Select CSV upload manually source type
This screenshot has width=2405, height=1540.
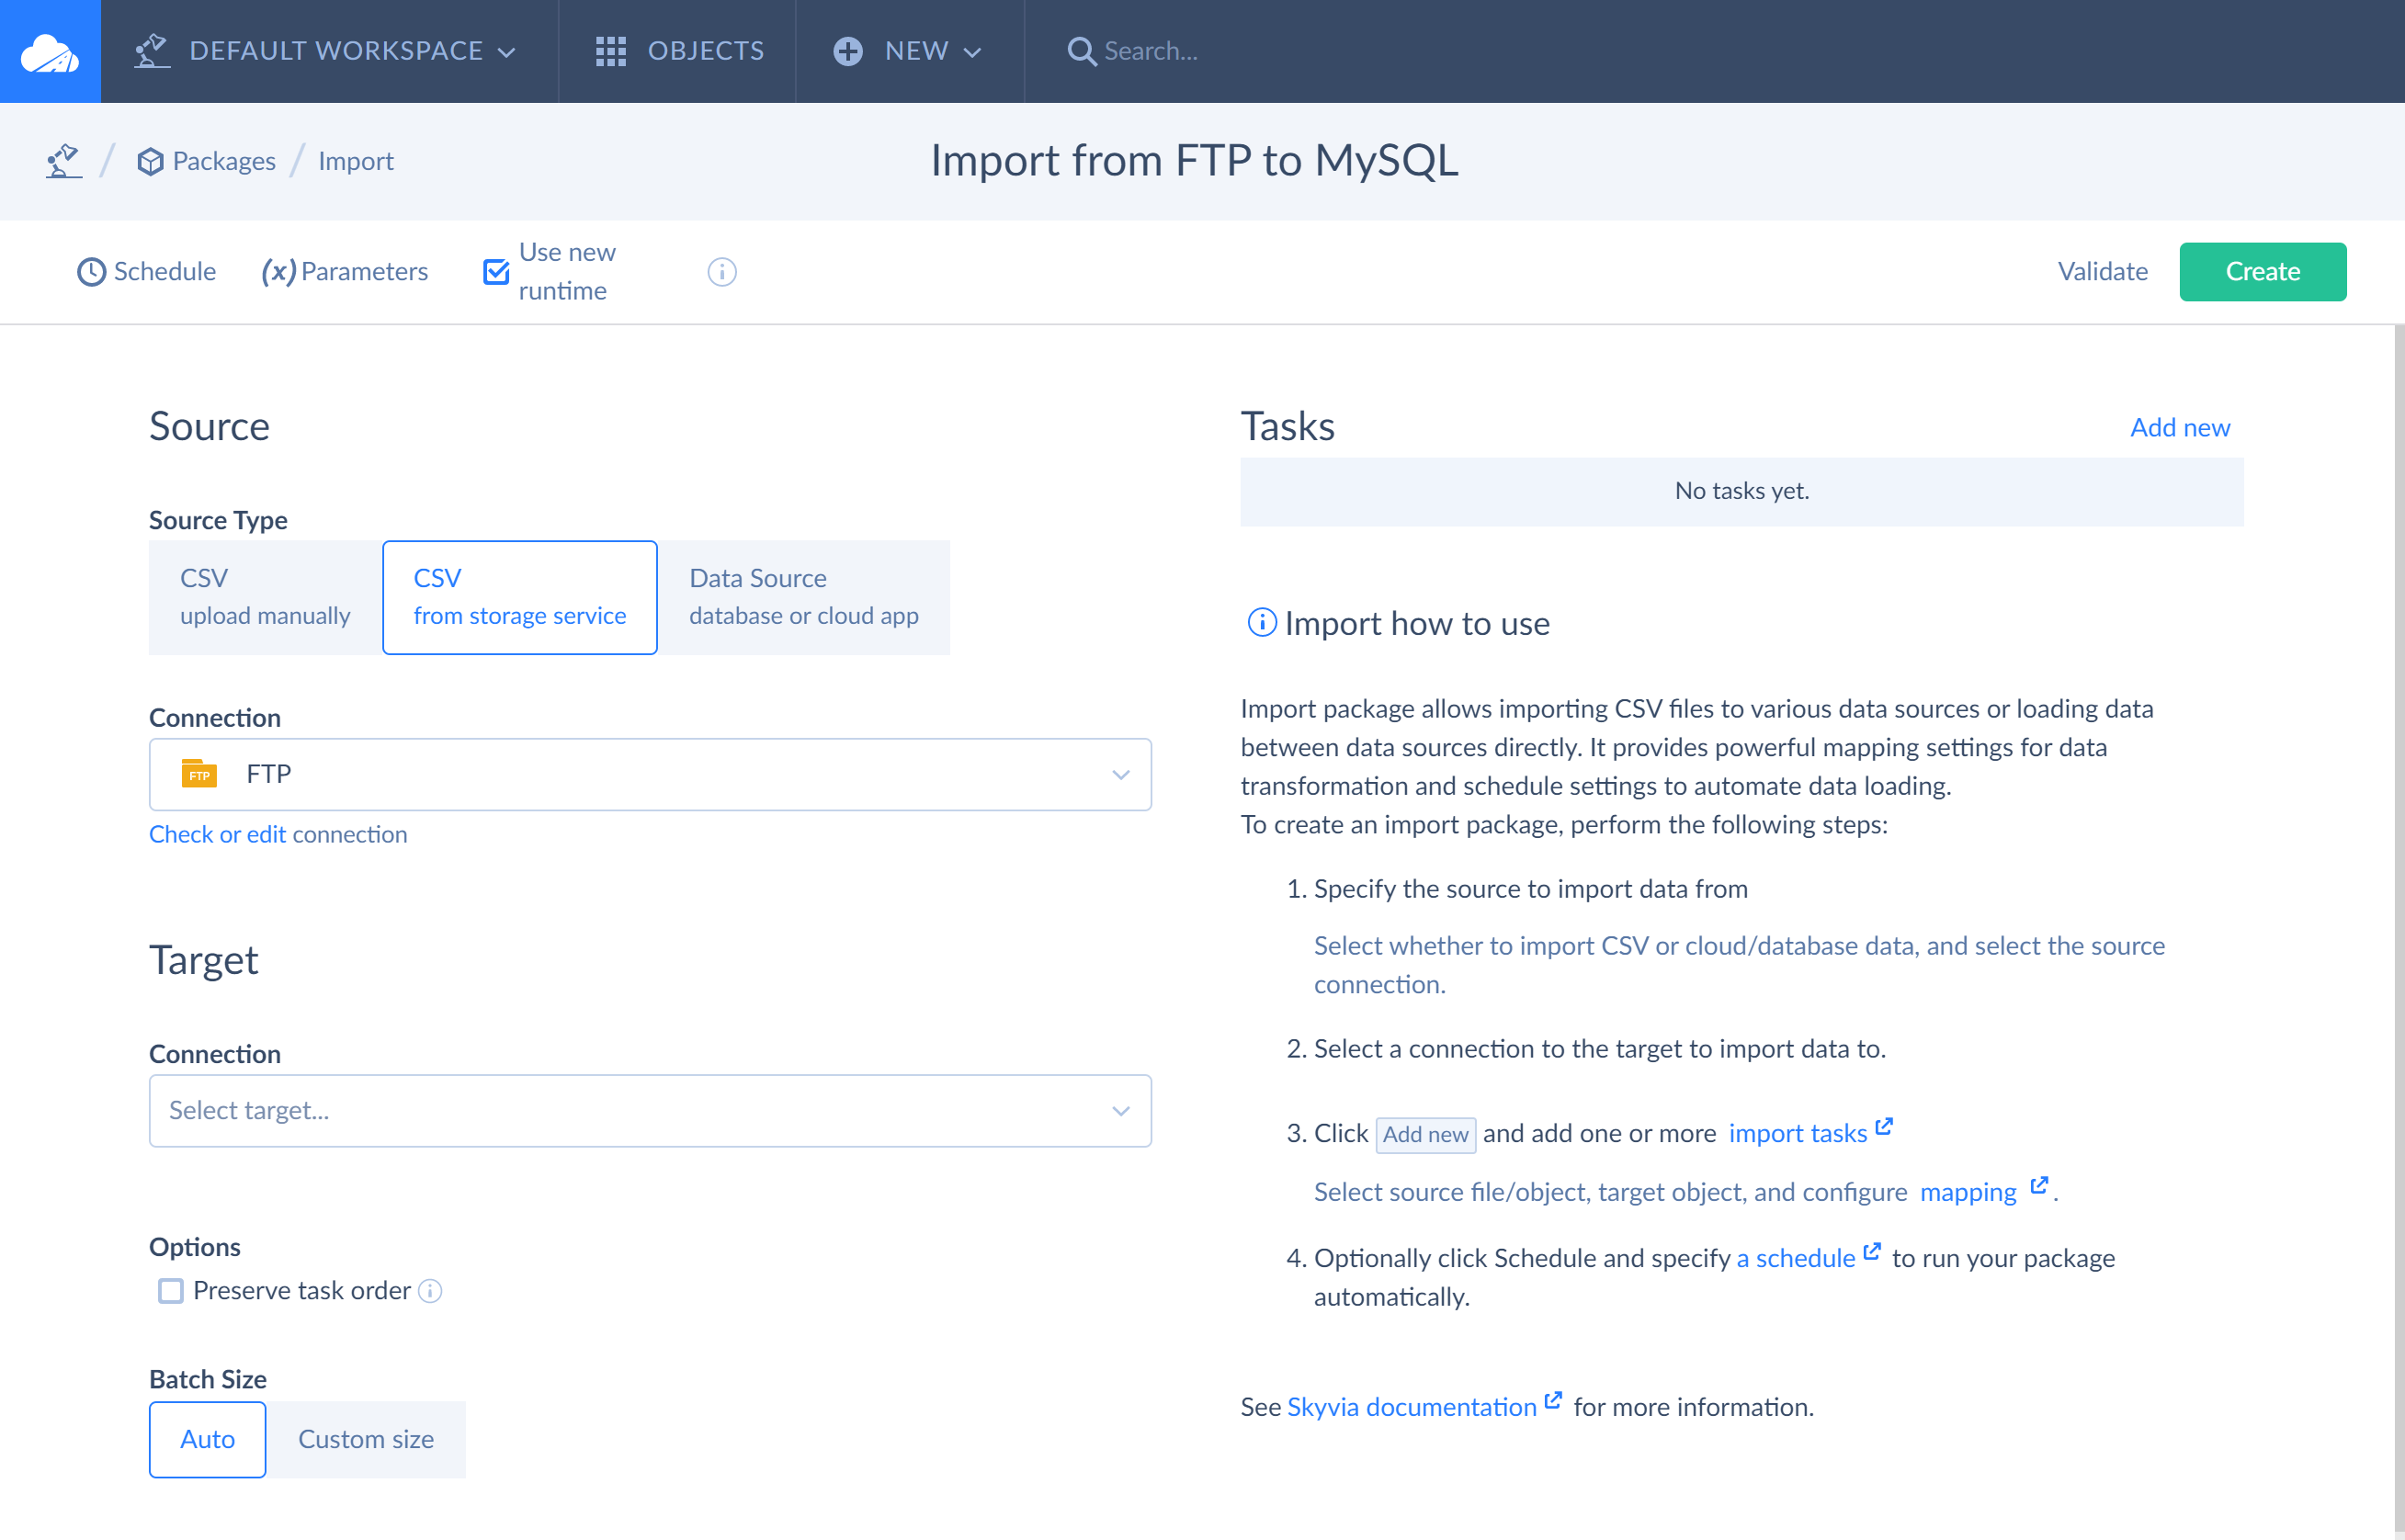(265, 597)
